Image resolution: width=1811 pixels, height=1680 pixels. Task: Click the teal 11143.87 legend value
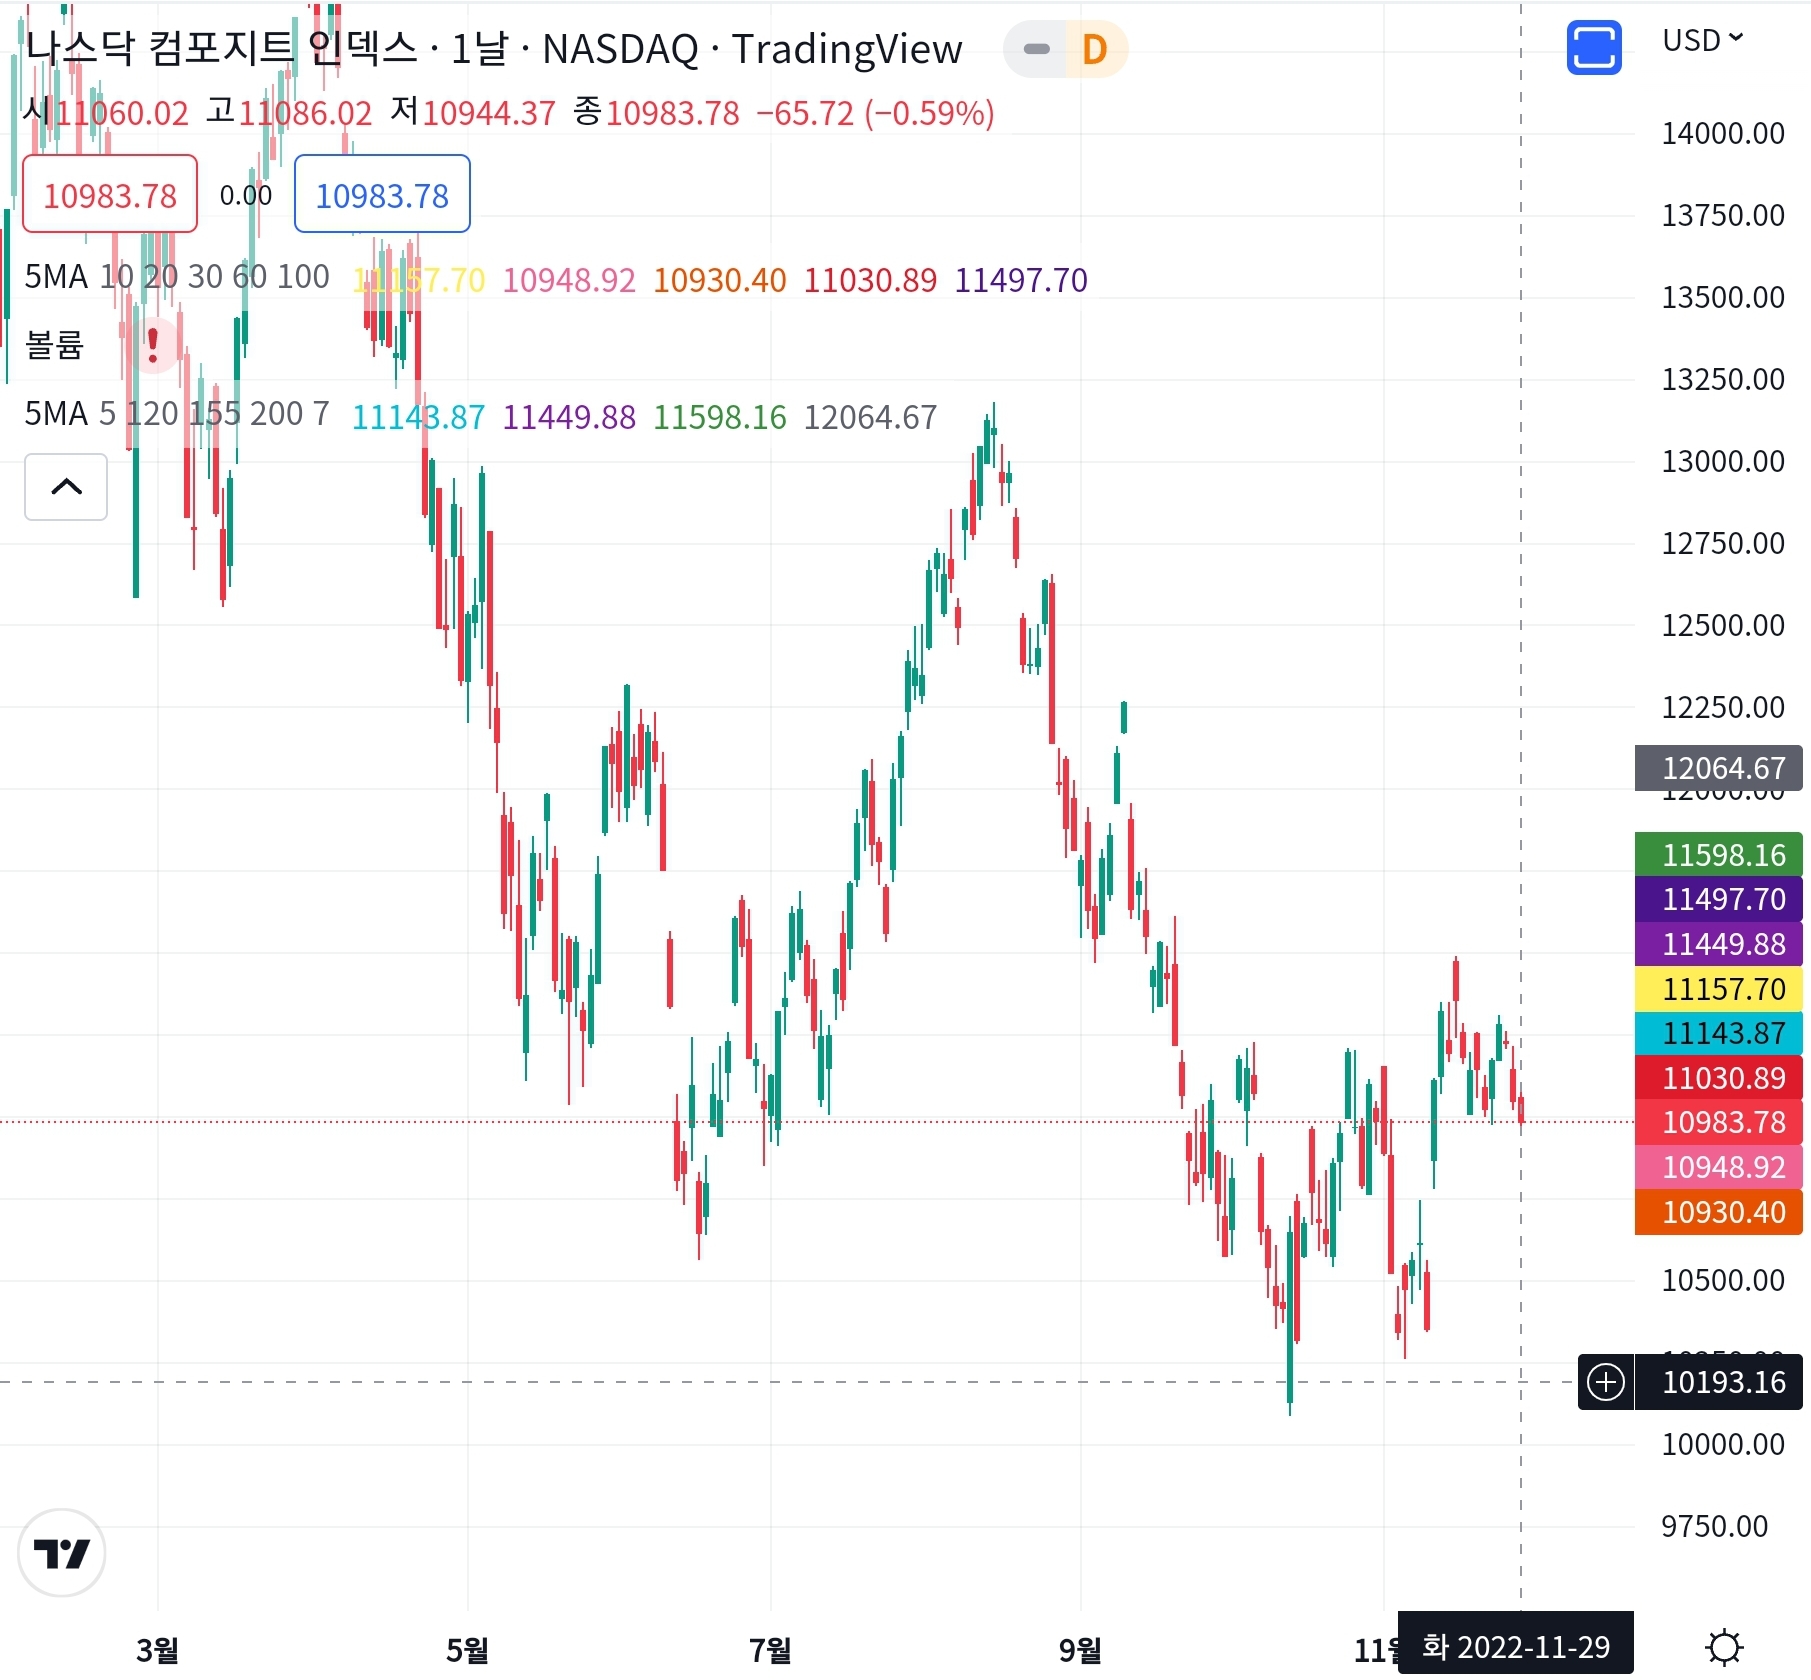click(x=418, y=416)
